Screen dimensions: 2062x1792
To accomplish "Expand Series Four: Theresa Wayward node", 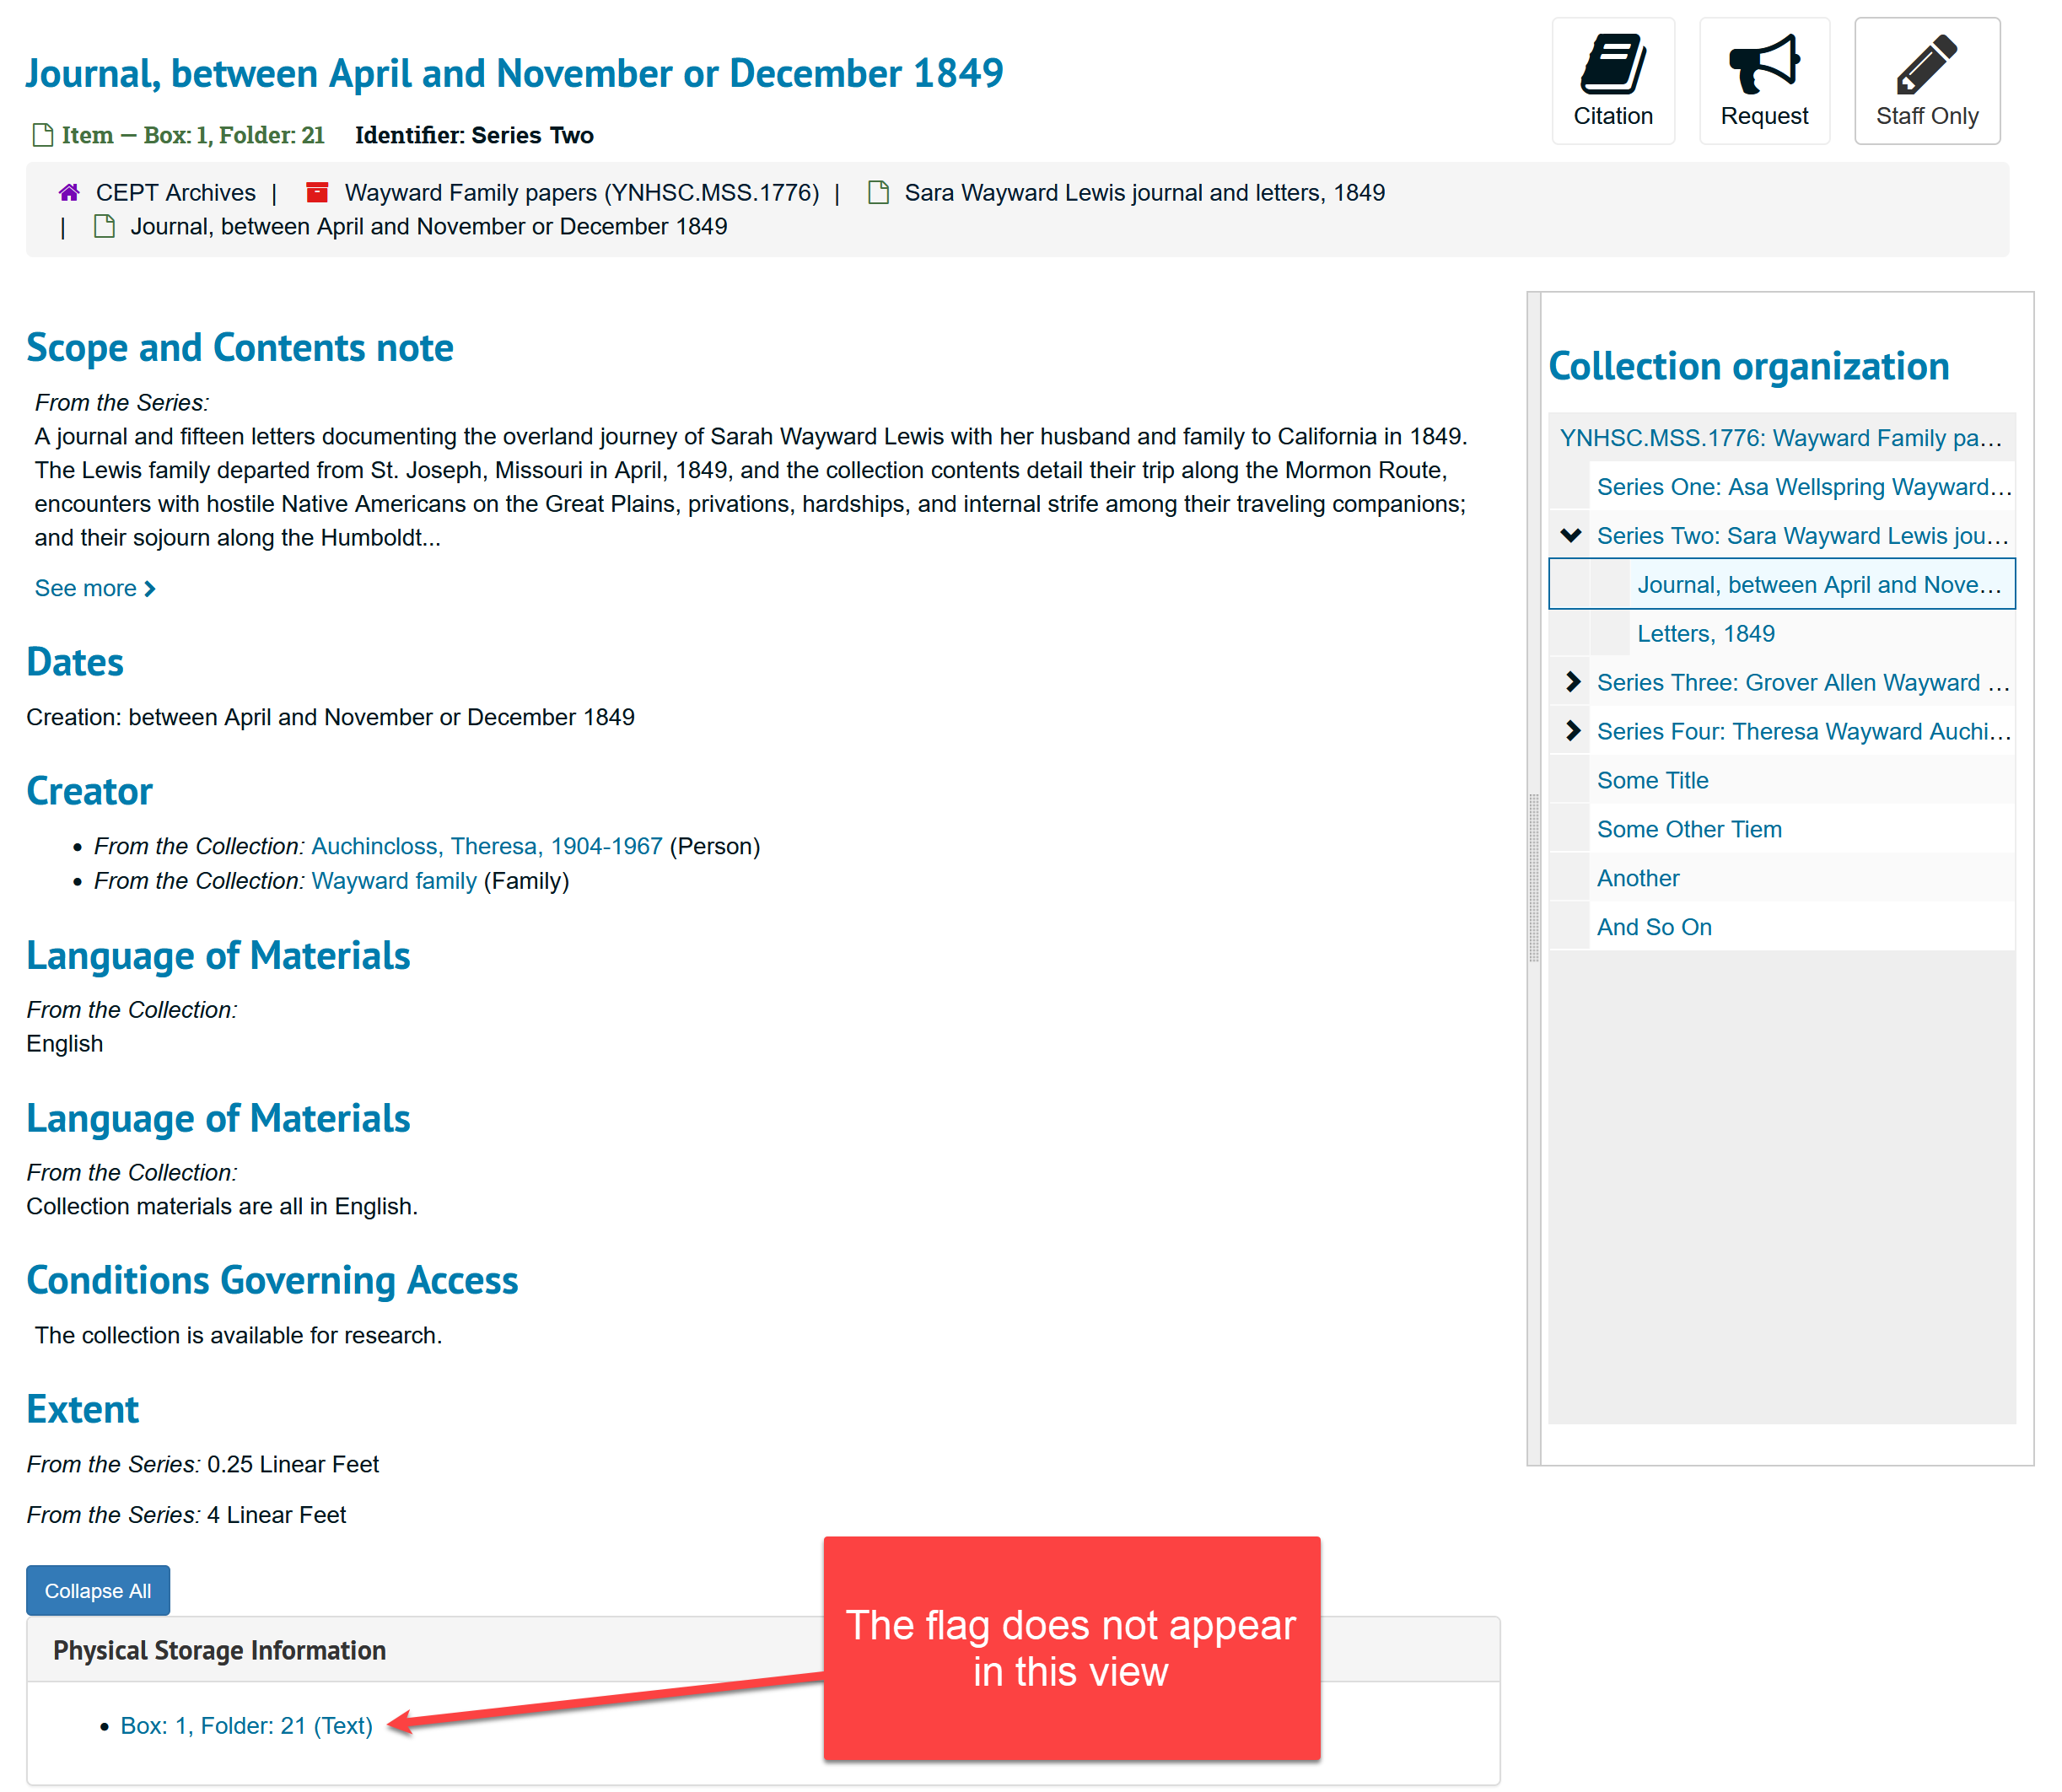I will tap(1572, 731).
